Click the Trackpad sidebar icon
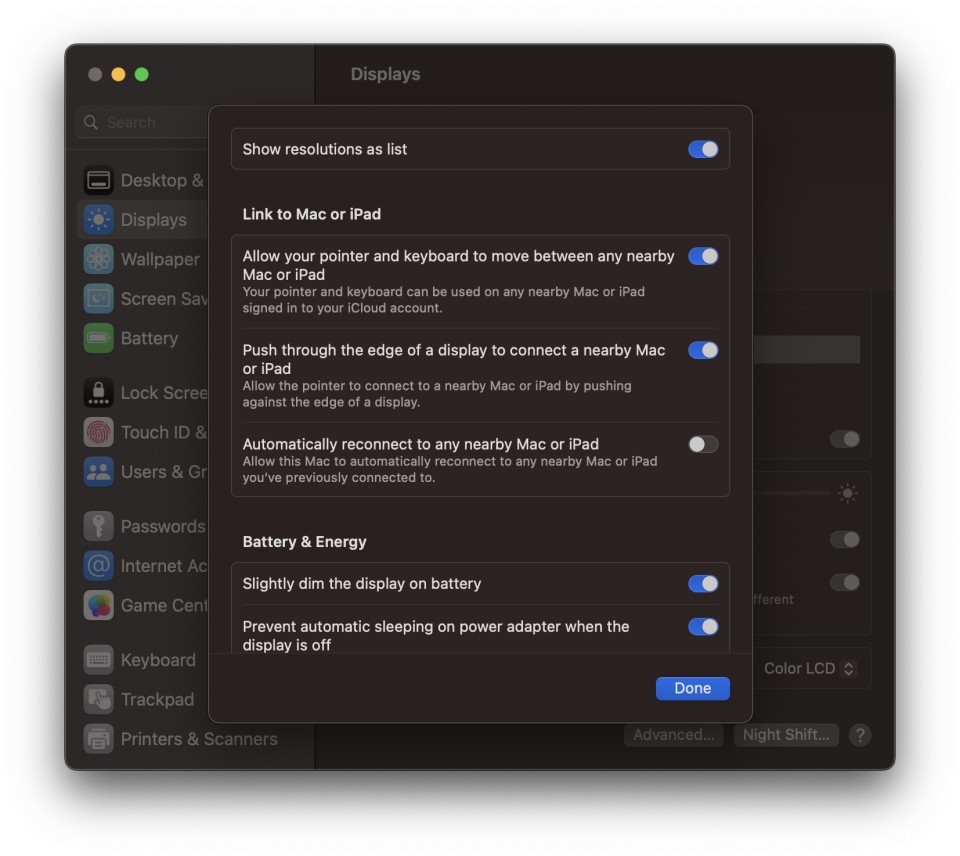 98,699
